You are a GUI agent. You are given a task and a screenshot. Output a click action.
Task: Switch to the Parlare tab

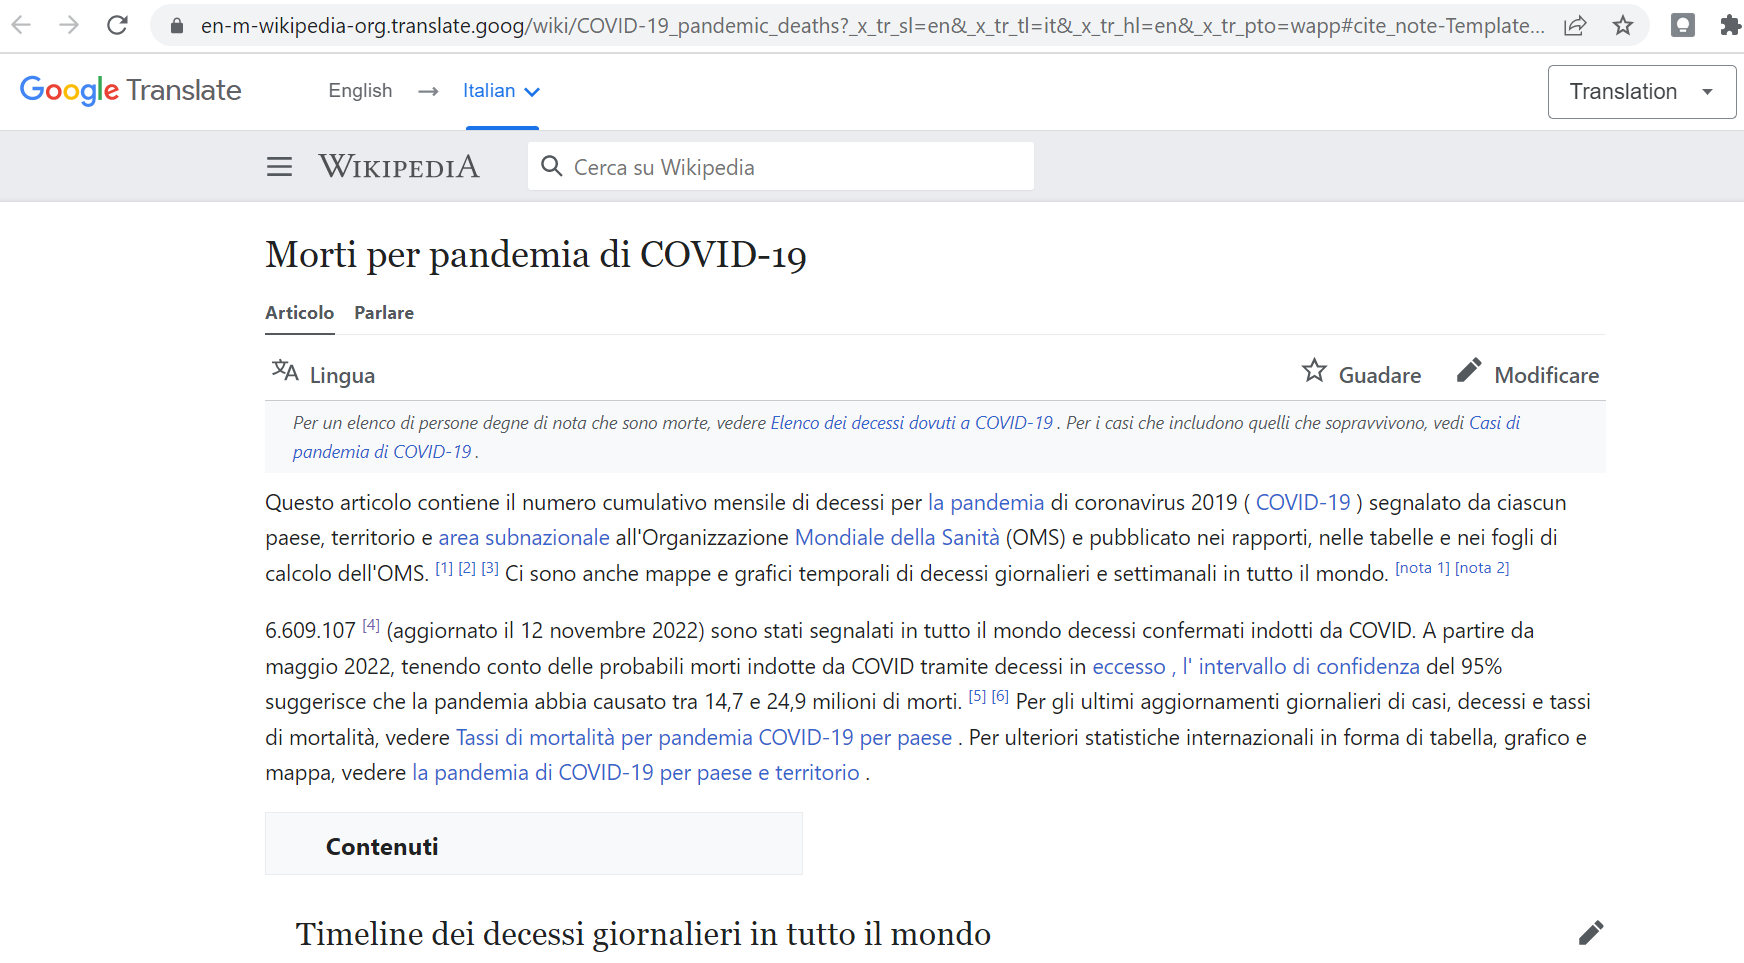tap(383, 313)
